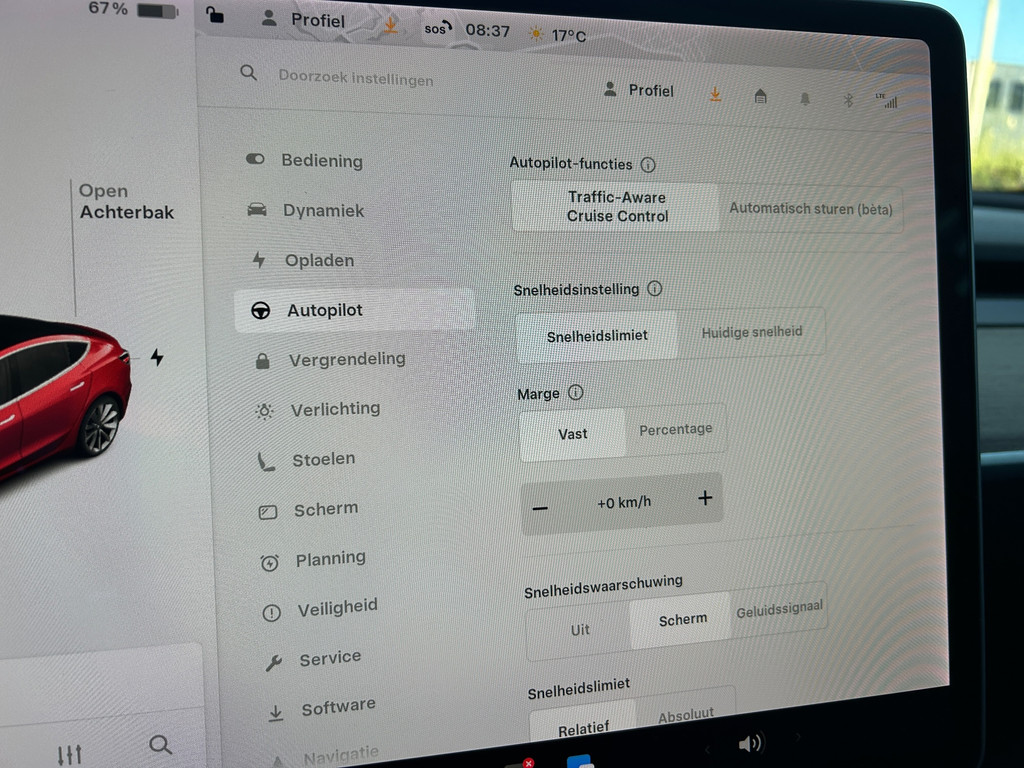This screenshot has height=768, width=1024.
Task: Tap the sun weather icon beside 17°C
Action: coord(536,33)
